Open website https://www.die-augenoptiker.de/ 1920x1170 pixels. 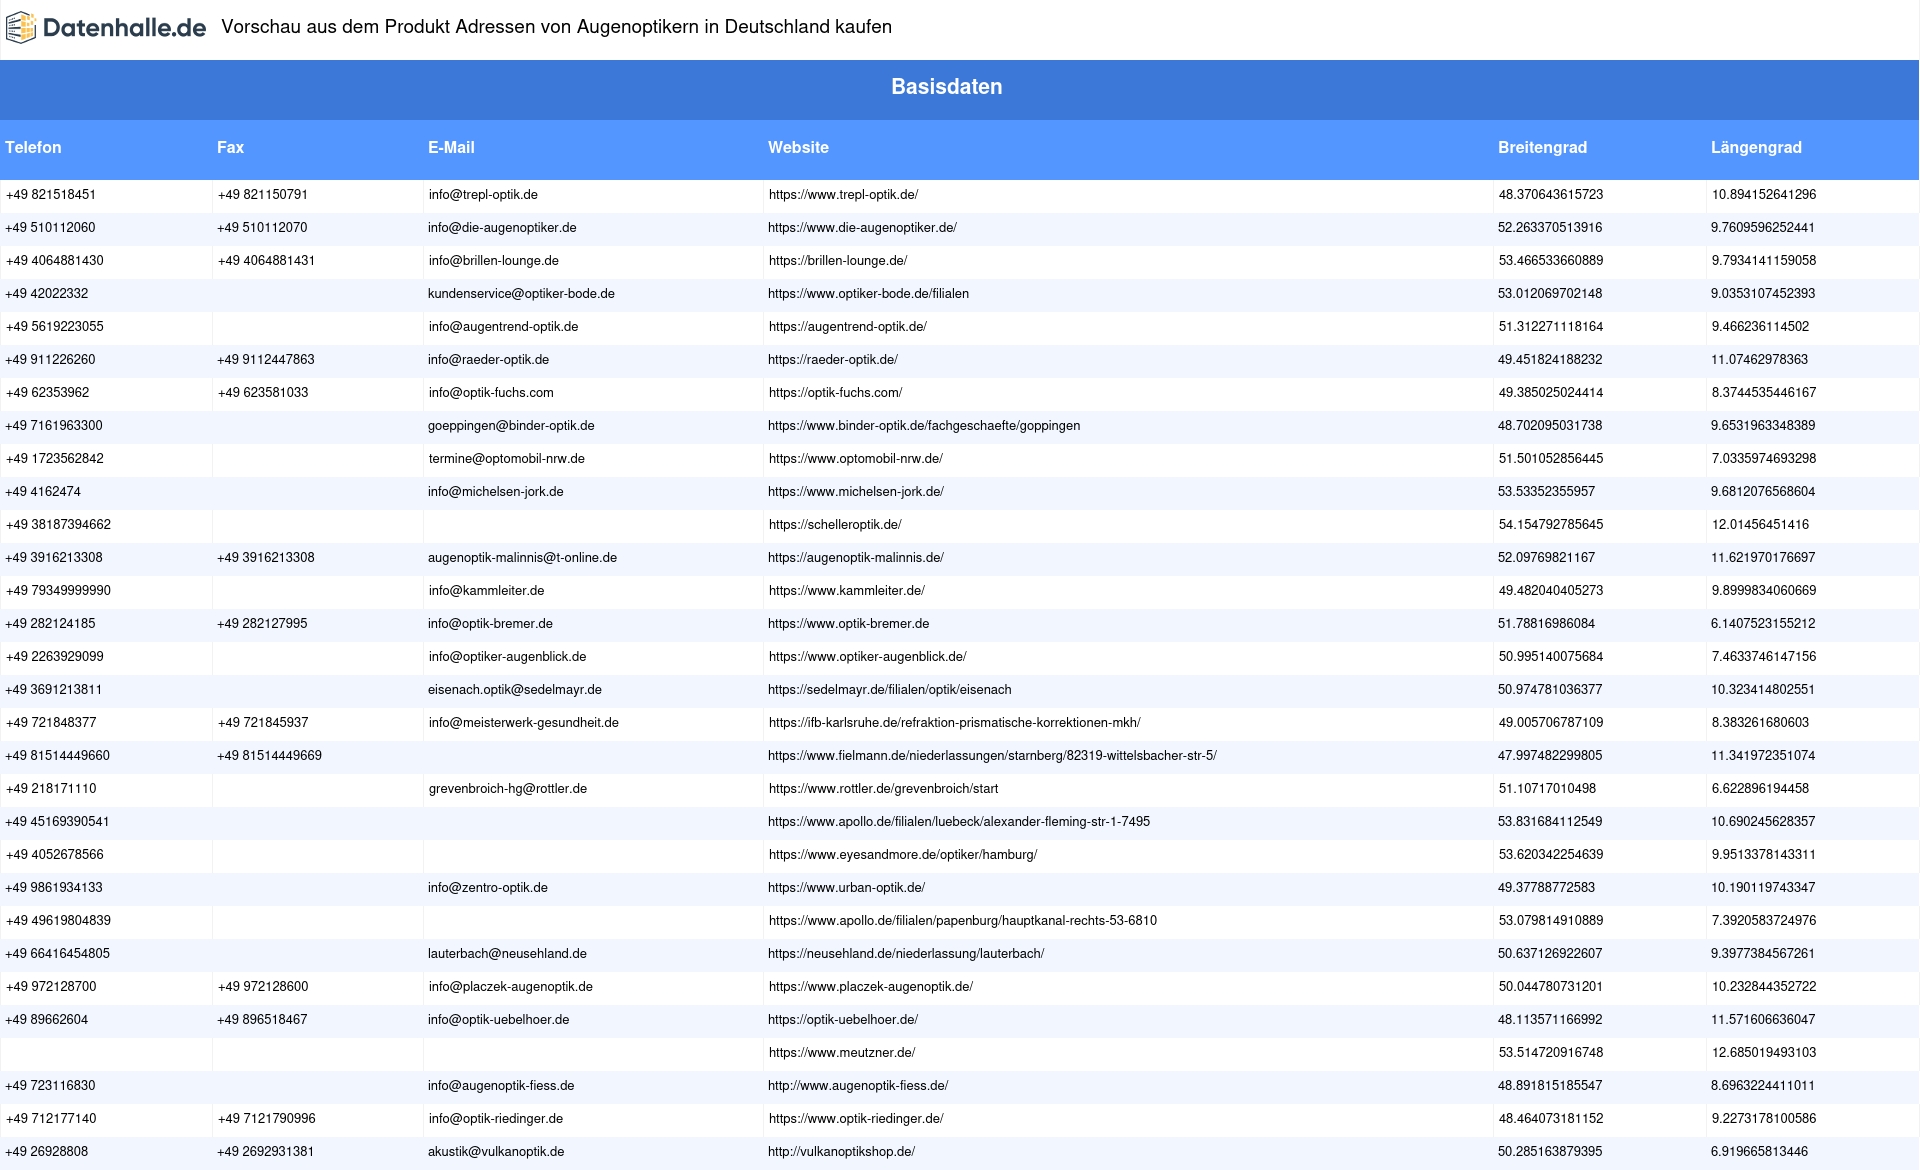[x=862, y=228]
